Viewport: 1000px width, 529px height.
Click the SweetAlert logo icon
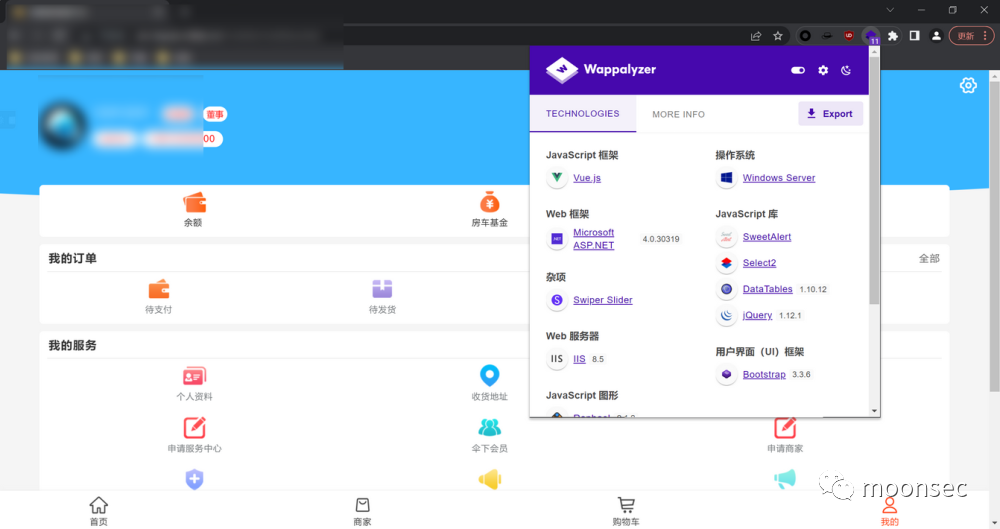(726, 237)
